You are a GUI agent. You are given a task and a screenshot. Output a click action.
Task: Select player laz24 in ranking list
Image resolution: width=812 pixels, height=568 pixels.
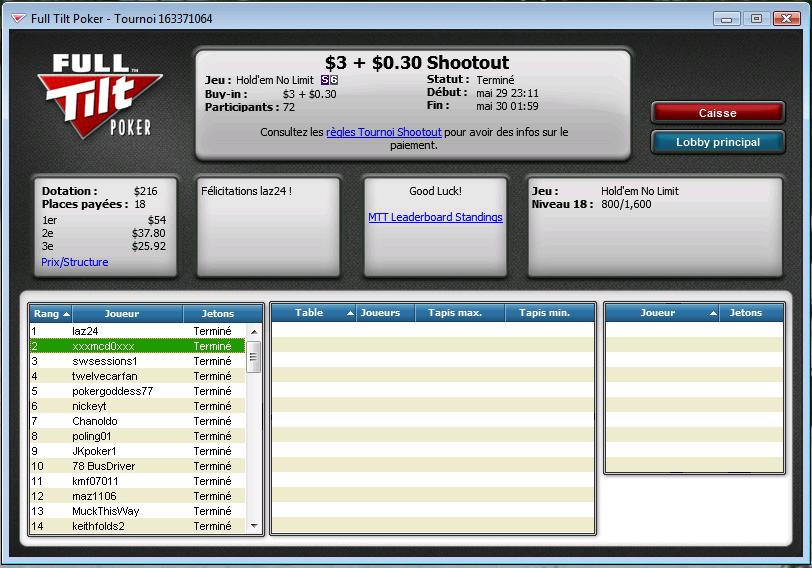click(137, 331)
